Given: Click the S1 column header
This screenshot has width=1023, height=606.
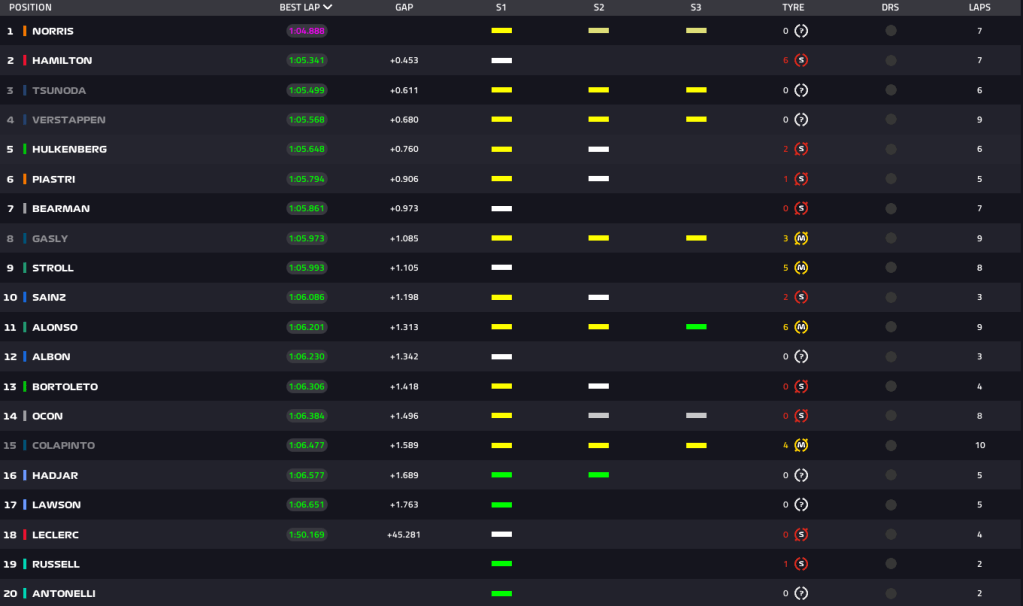Looking at the screenshot, I should tap(501, 7).
